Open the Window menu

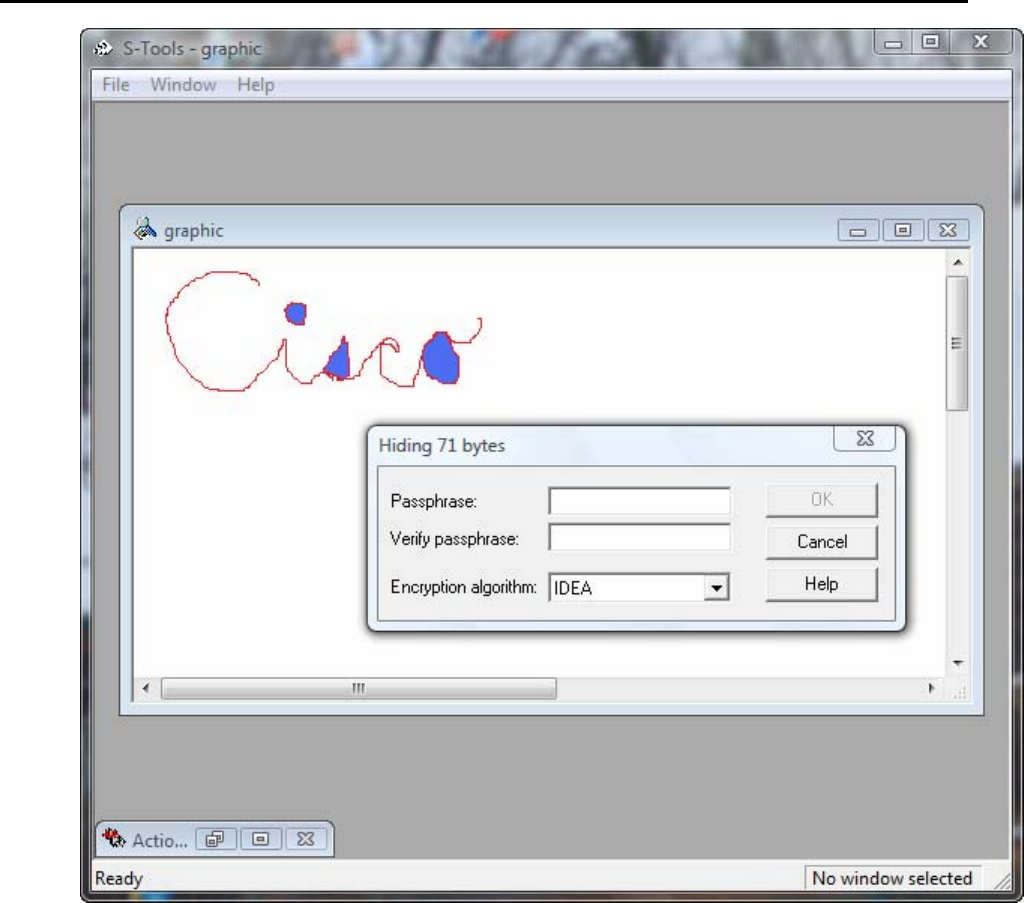pyautogui.click(x=183, y=85)
